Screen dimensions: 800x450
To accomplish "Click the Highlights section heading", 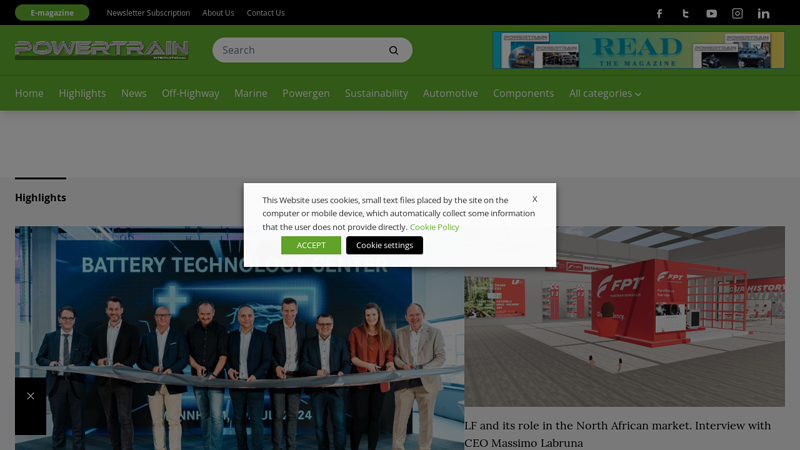I will coord(40,197).
